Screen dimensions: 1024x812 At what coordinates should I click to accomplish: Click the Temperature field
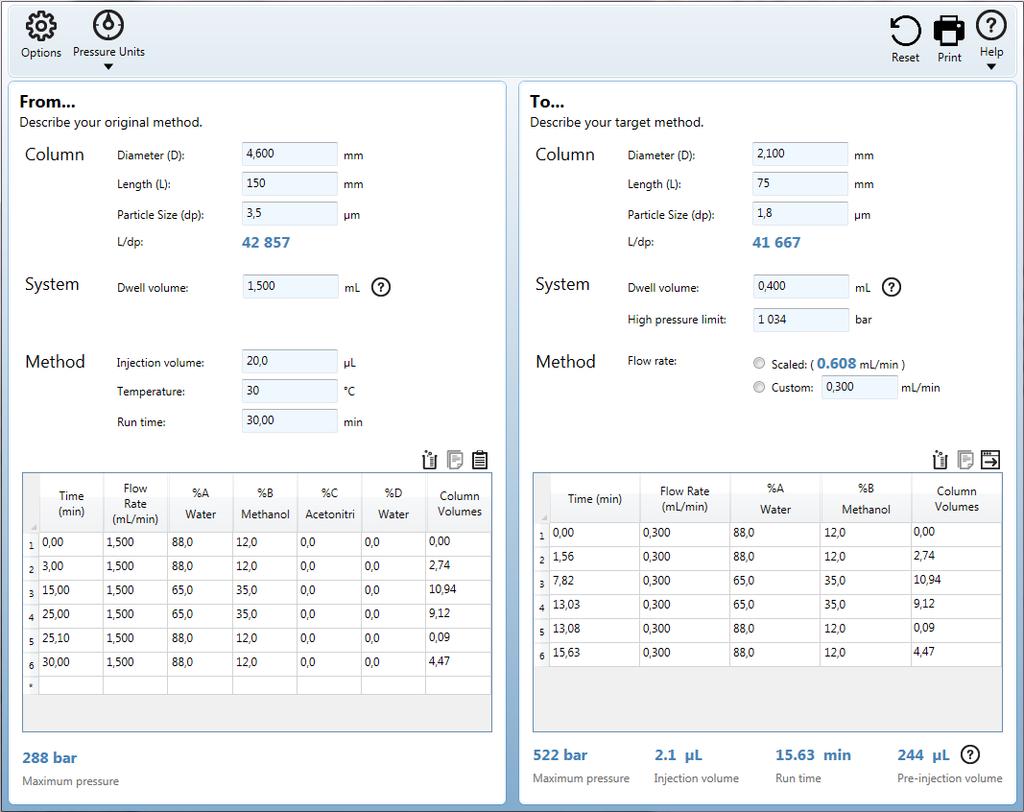click(289, 391)
